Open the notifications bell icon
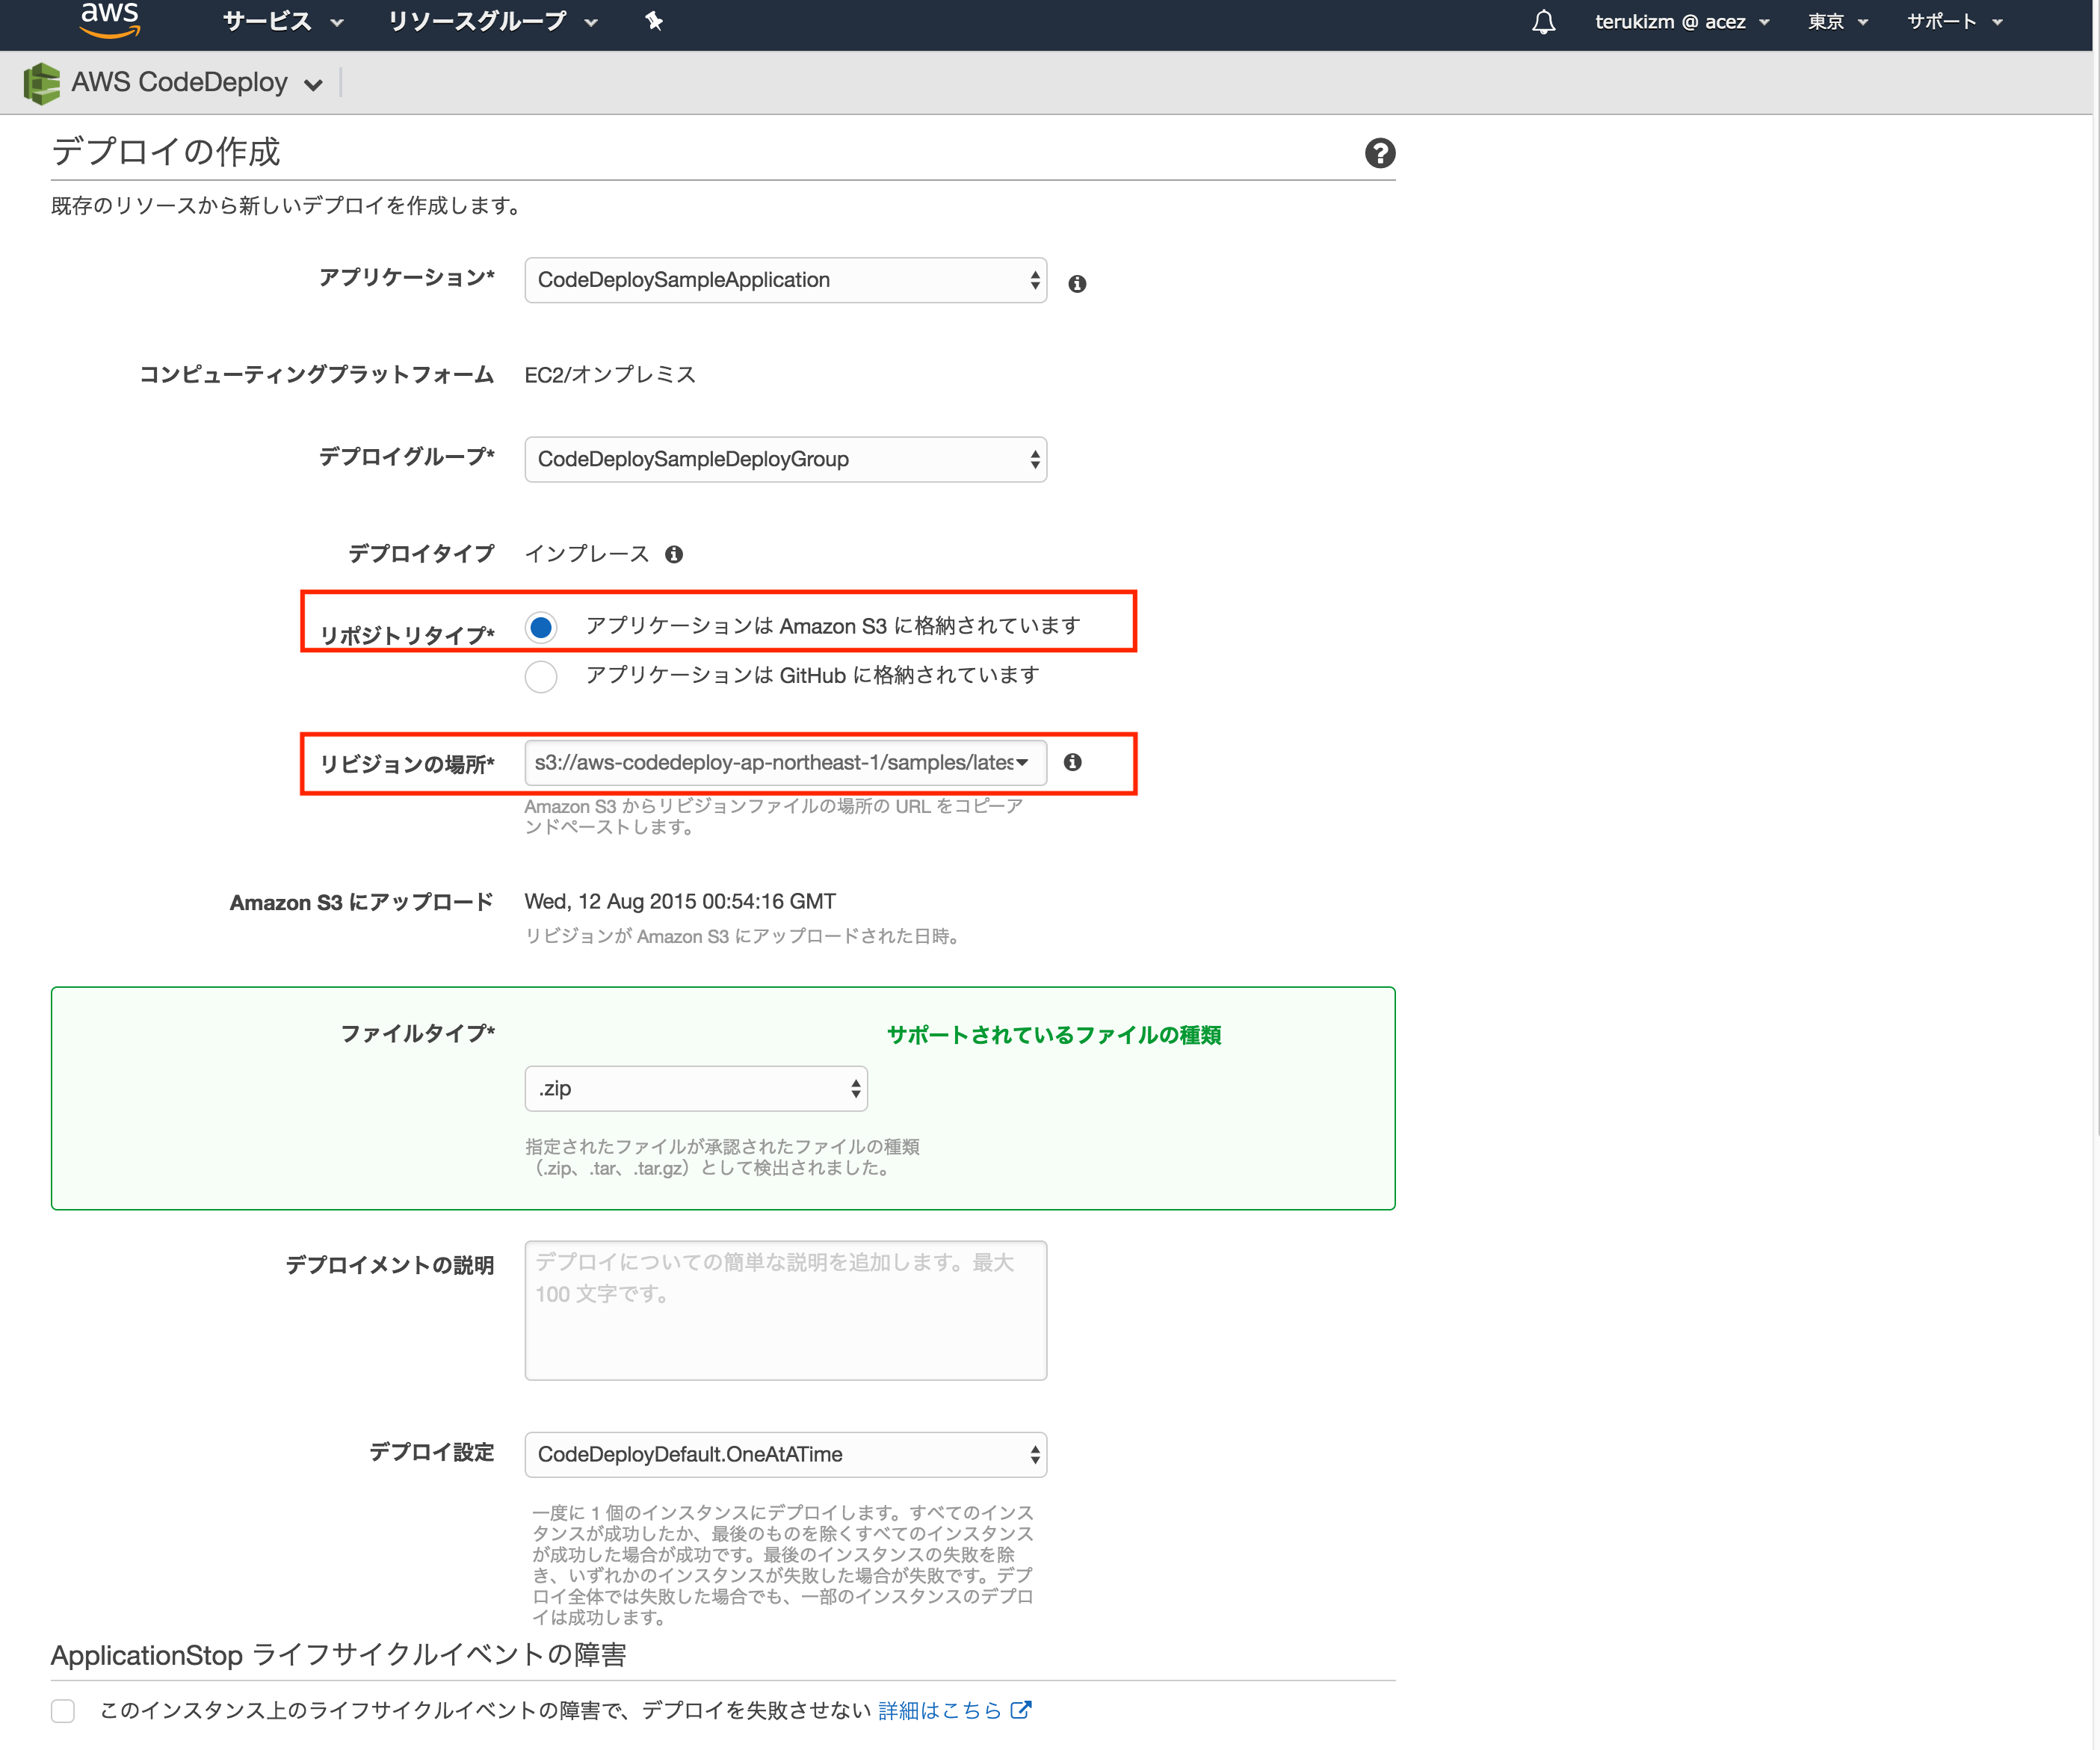This screenshot has height=1750, width=2100. pos(1543,22)
